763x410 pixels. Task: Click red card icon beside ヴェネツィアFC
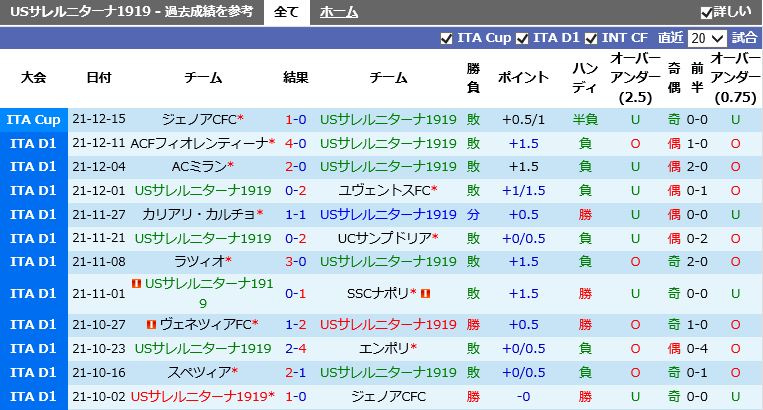(x=151, y=324)
